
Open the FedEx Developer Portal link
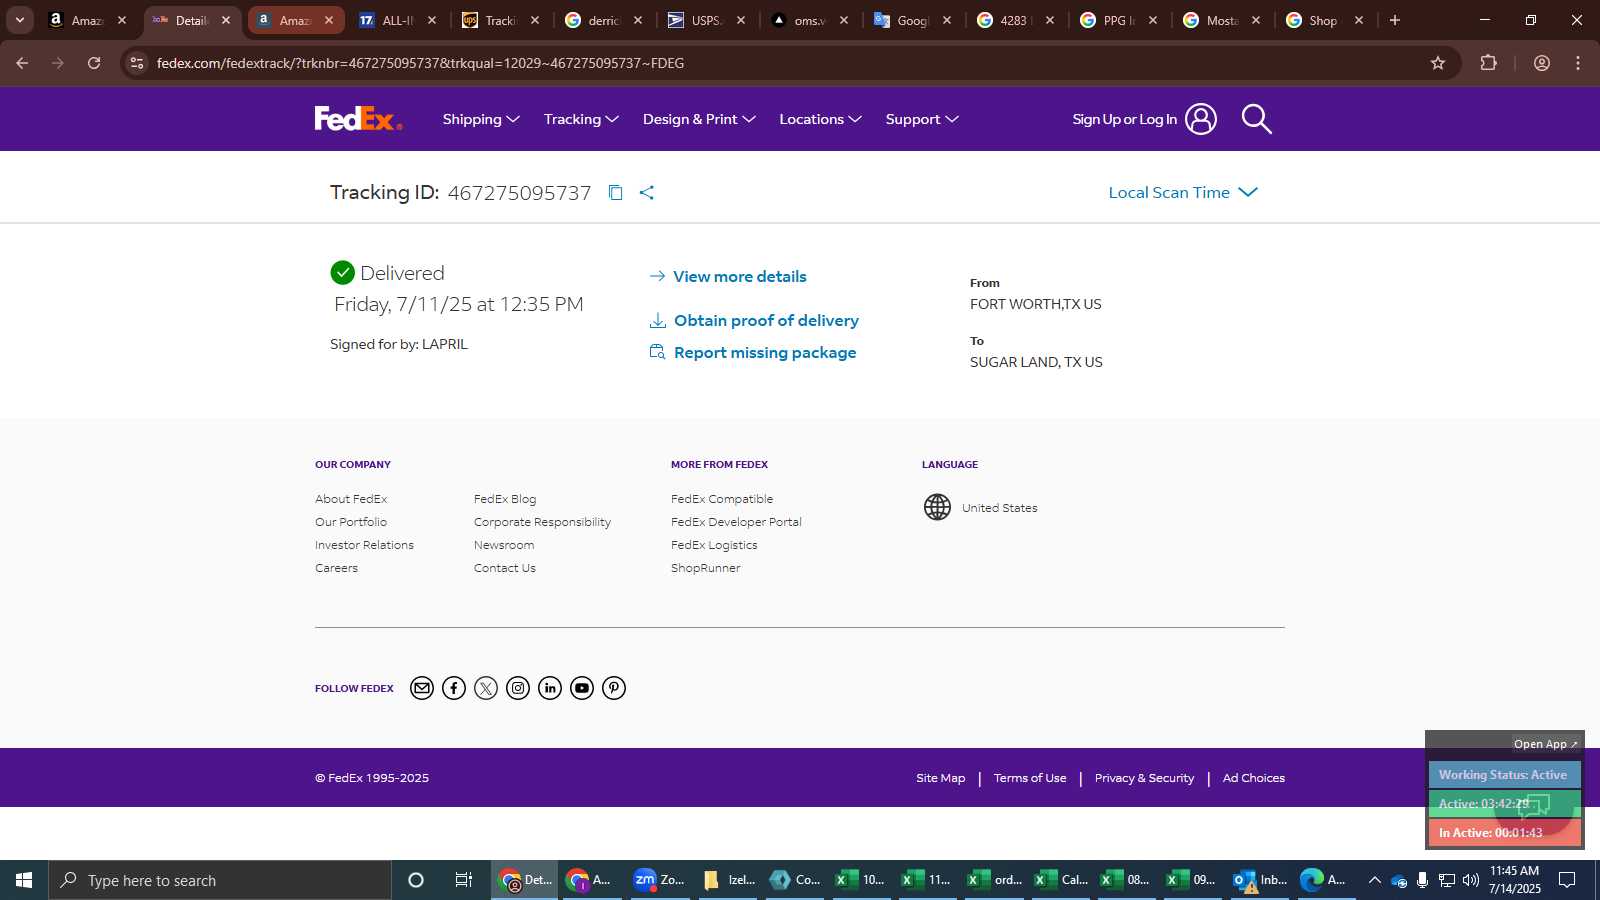click(736, 522)
